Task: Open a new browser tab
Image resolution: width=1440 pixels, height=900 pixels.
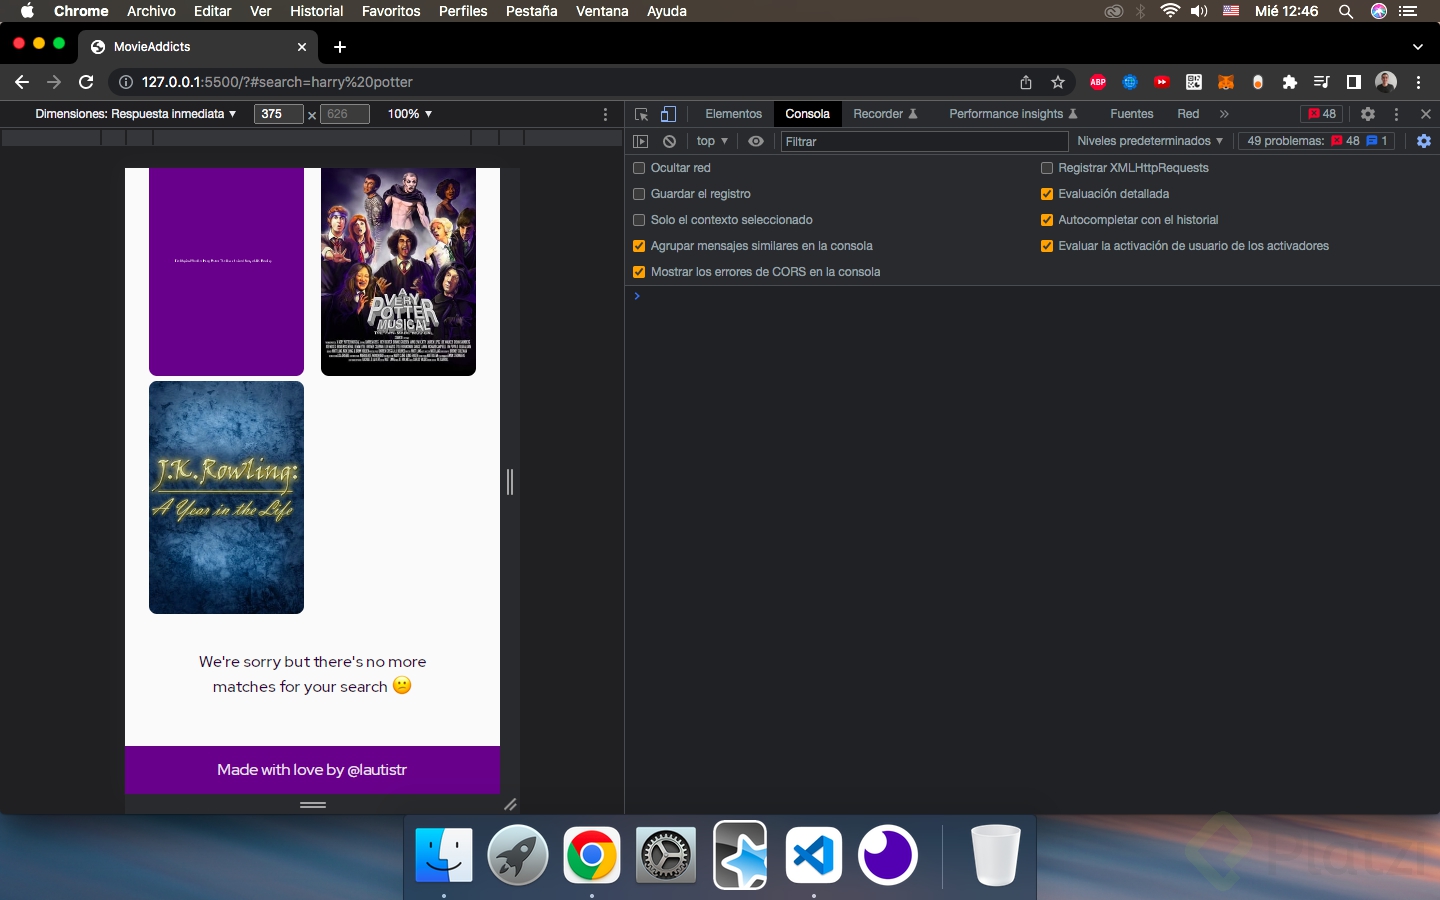Action: pos(340,47)
